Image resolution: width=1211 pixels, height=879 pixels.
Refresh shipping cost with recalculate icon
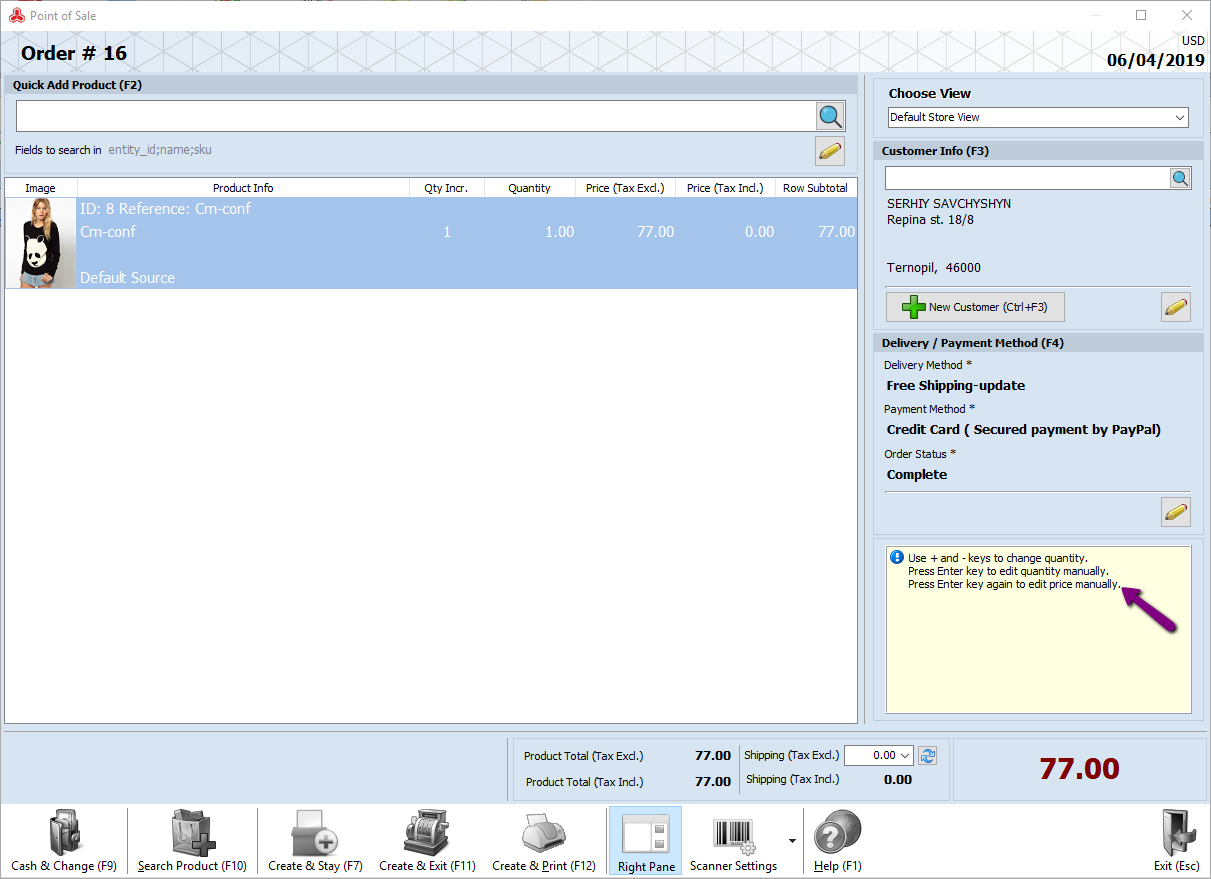point(927,756)
